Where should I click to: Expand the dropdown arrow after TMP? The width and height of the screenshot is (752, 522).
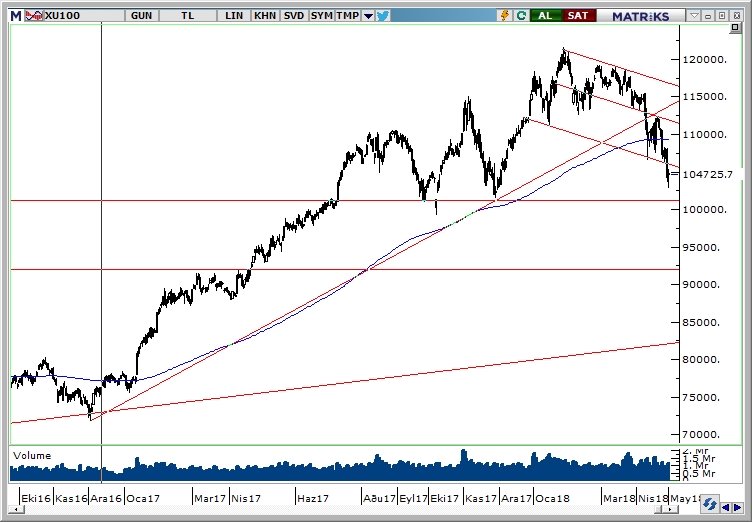pos(368,16)
